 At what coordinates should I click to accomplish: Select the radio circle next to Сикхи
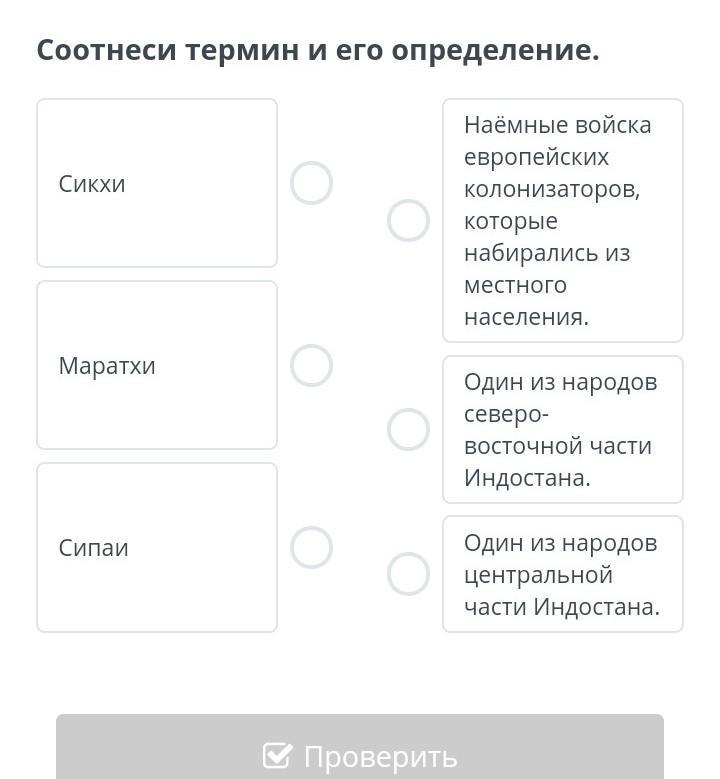311,183
